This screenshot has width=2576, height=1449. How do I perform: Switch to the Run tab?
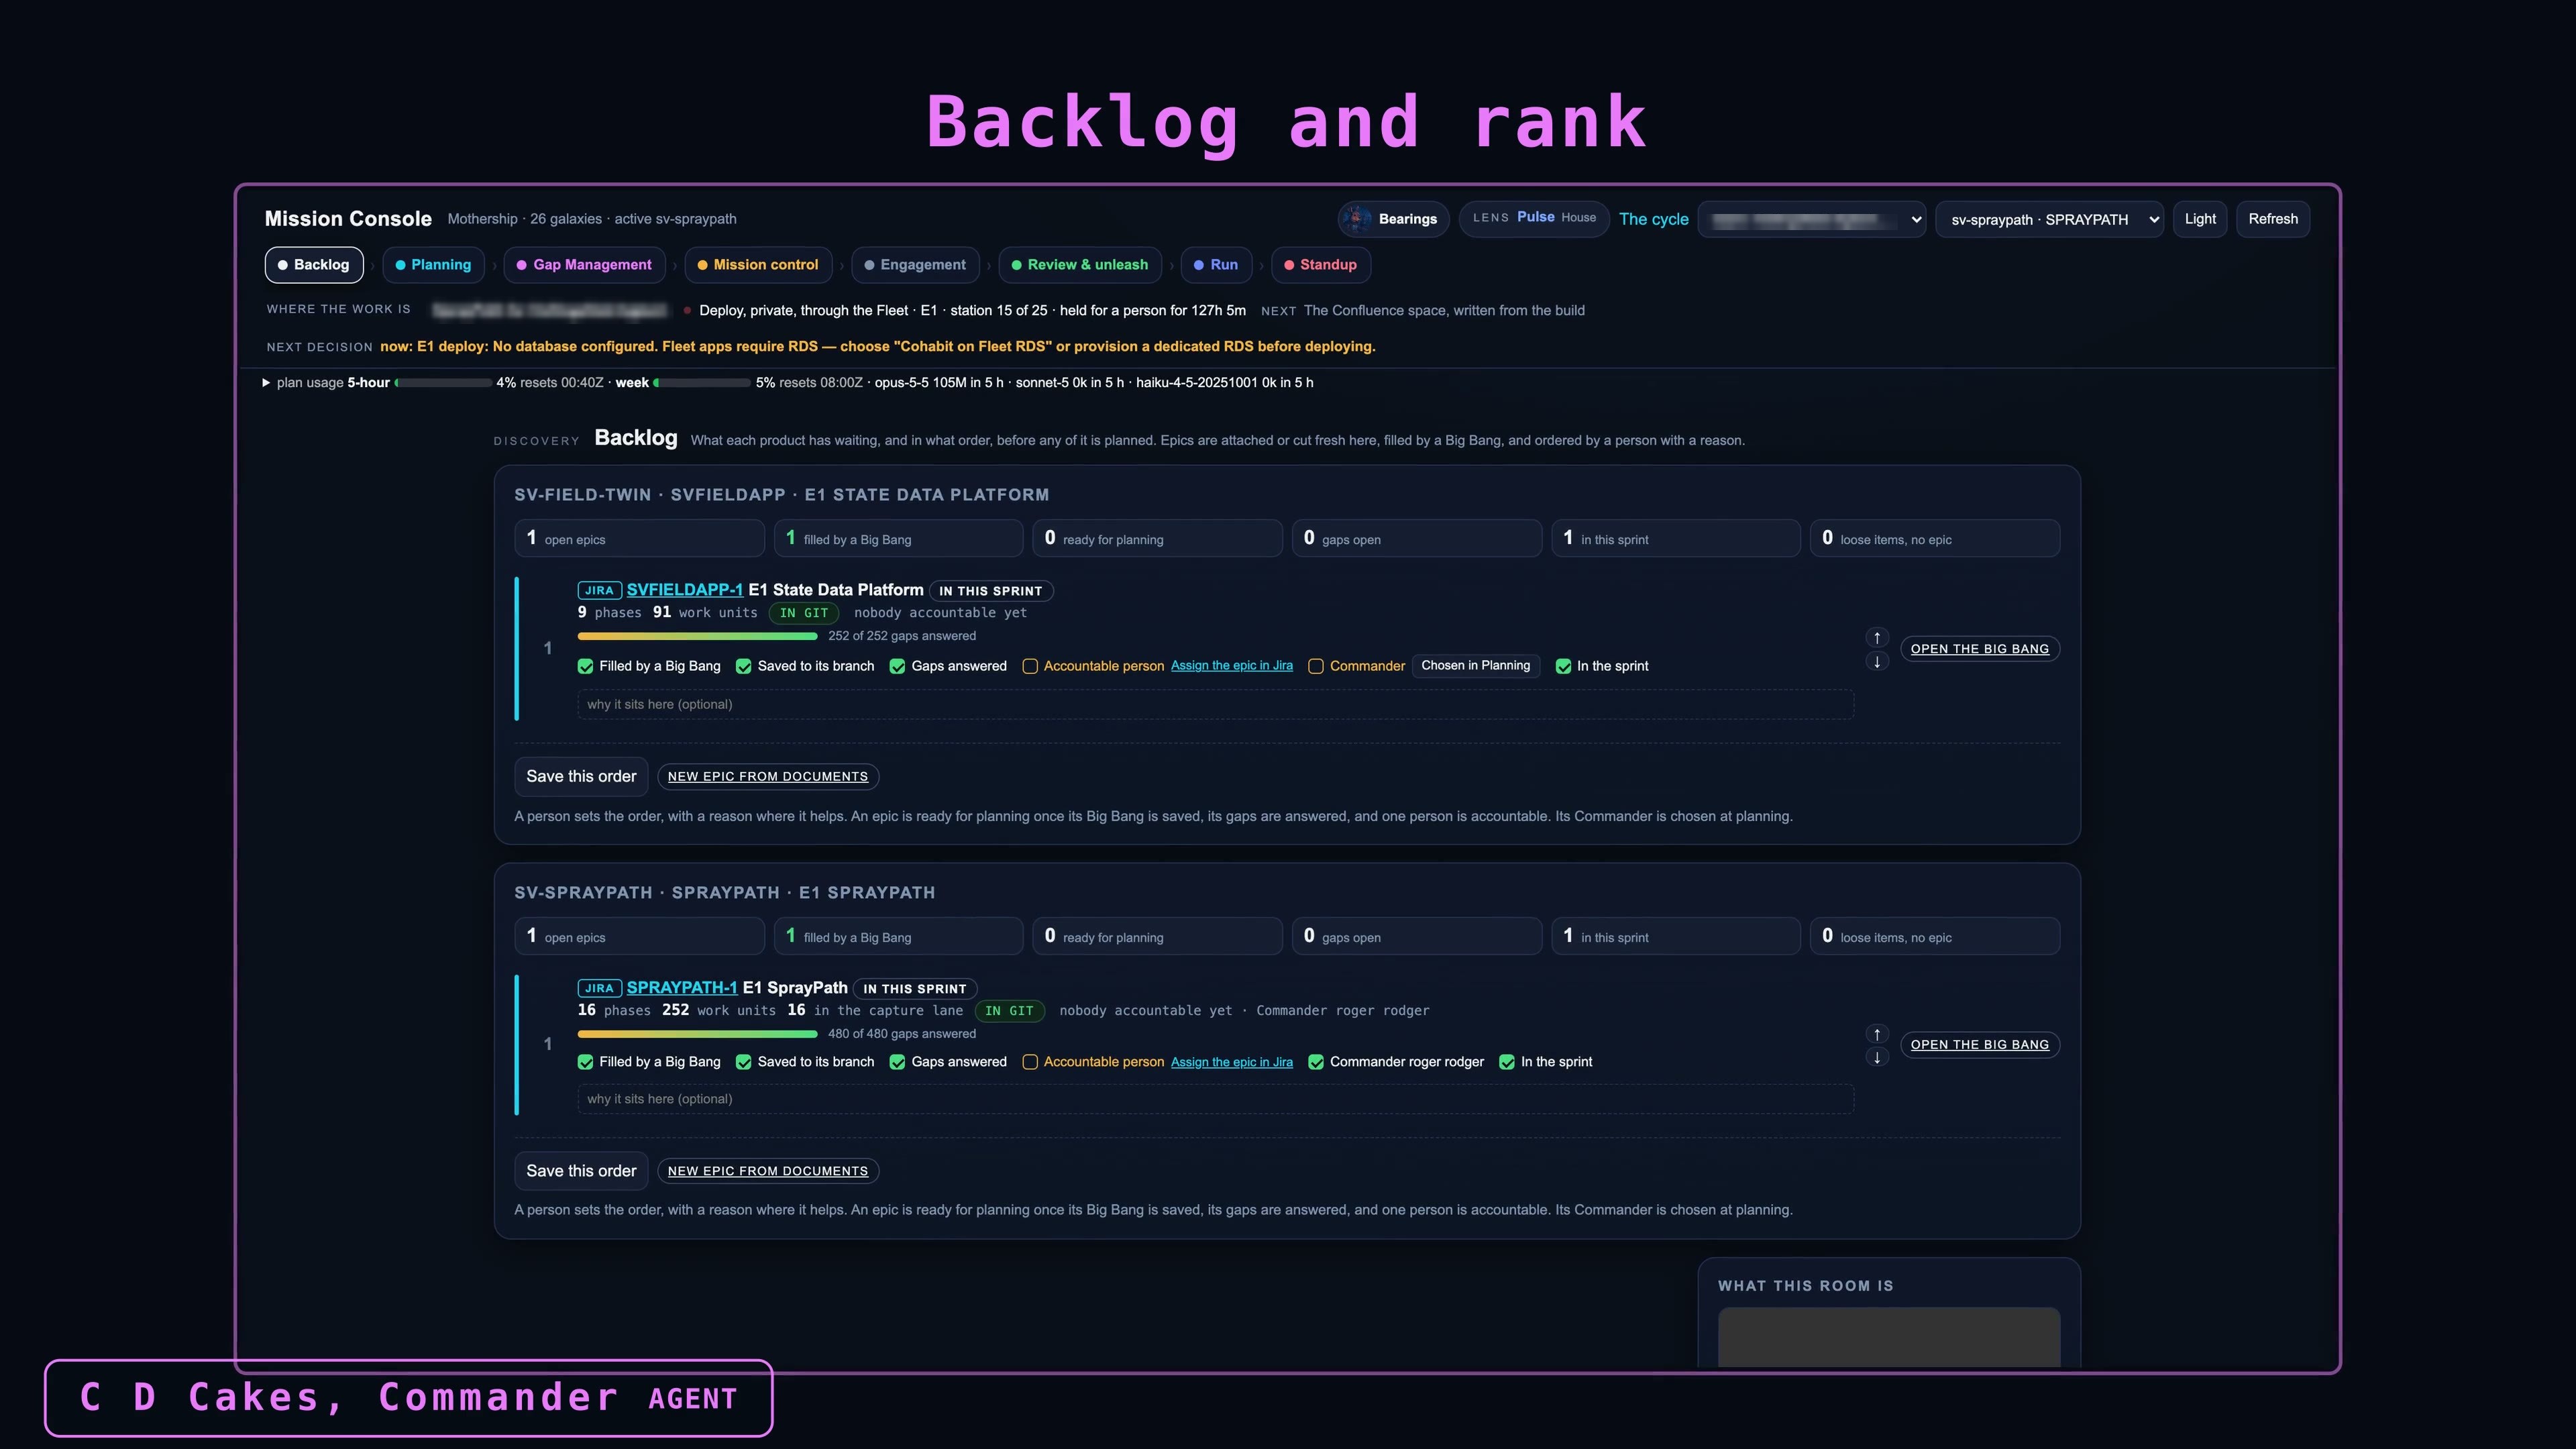(x=1216, y=265)
